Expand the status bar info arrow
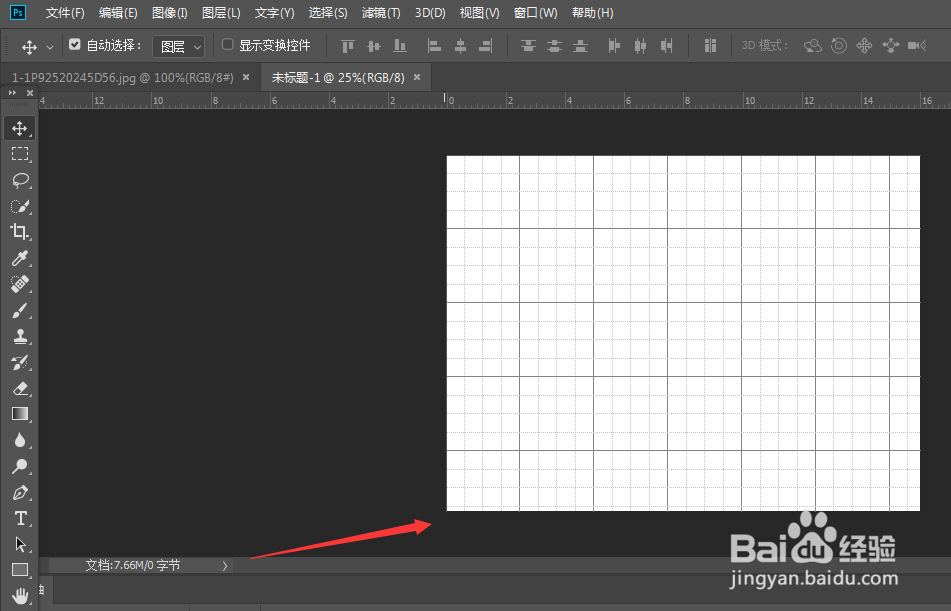Image resolution: width=951 pixels, height=611 pixels. [224, 565]
